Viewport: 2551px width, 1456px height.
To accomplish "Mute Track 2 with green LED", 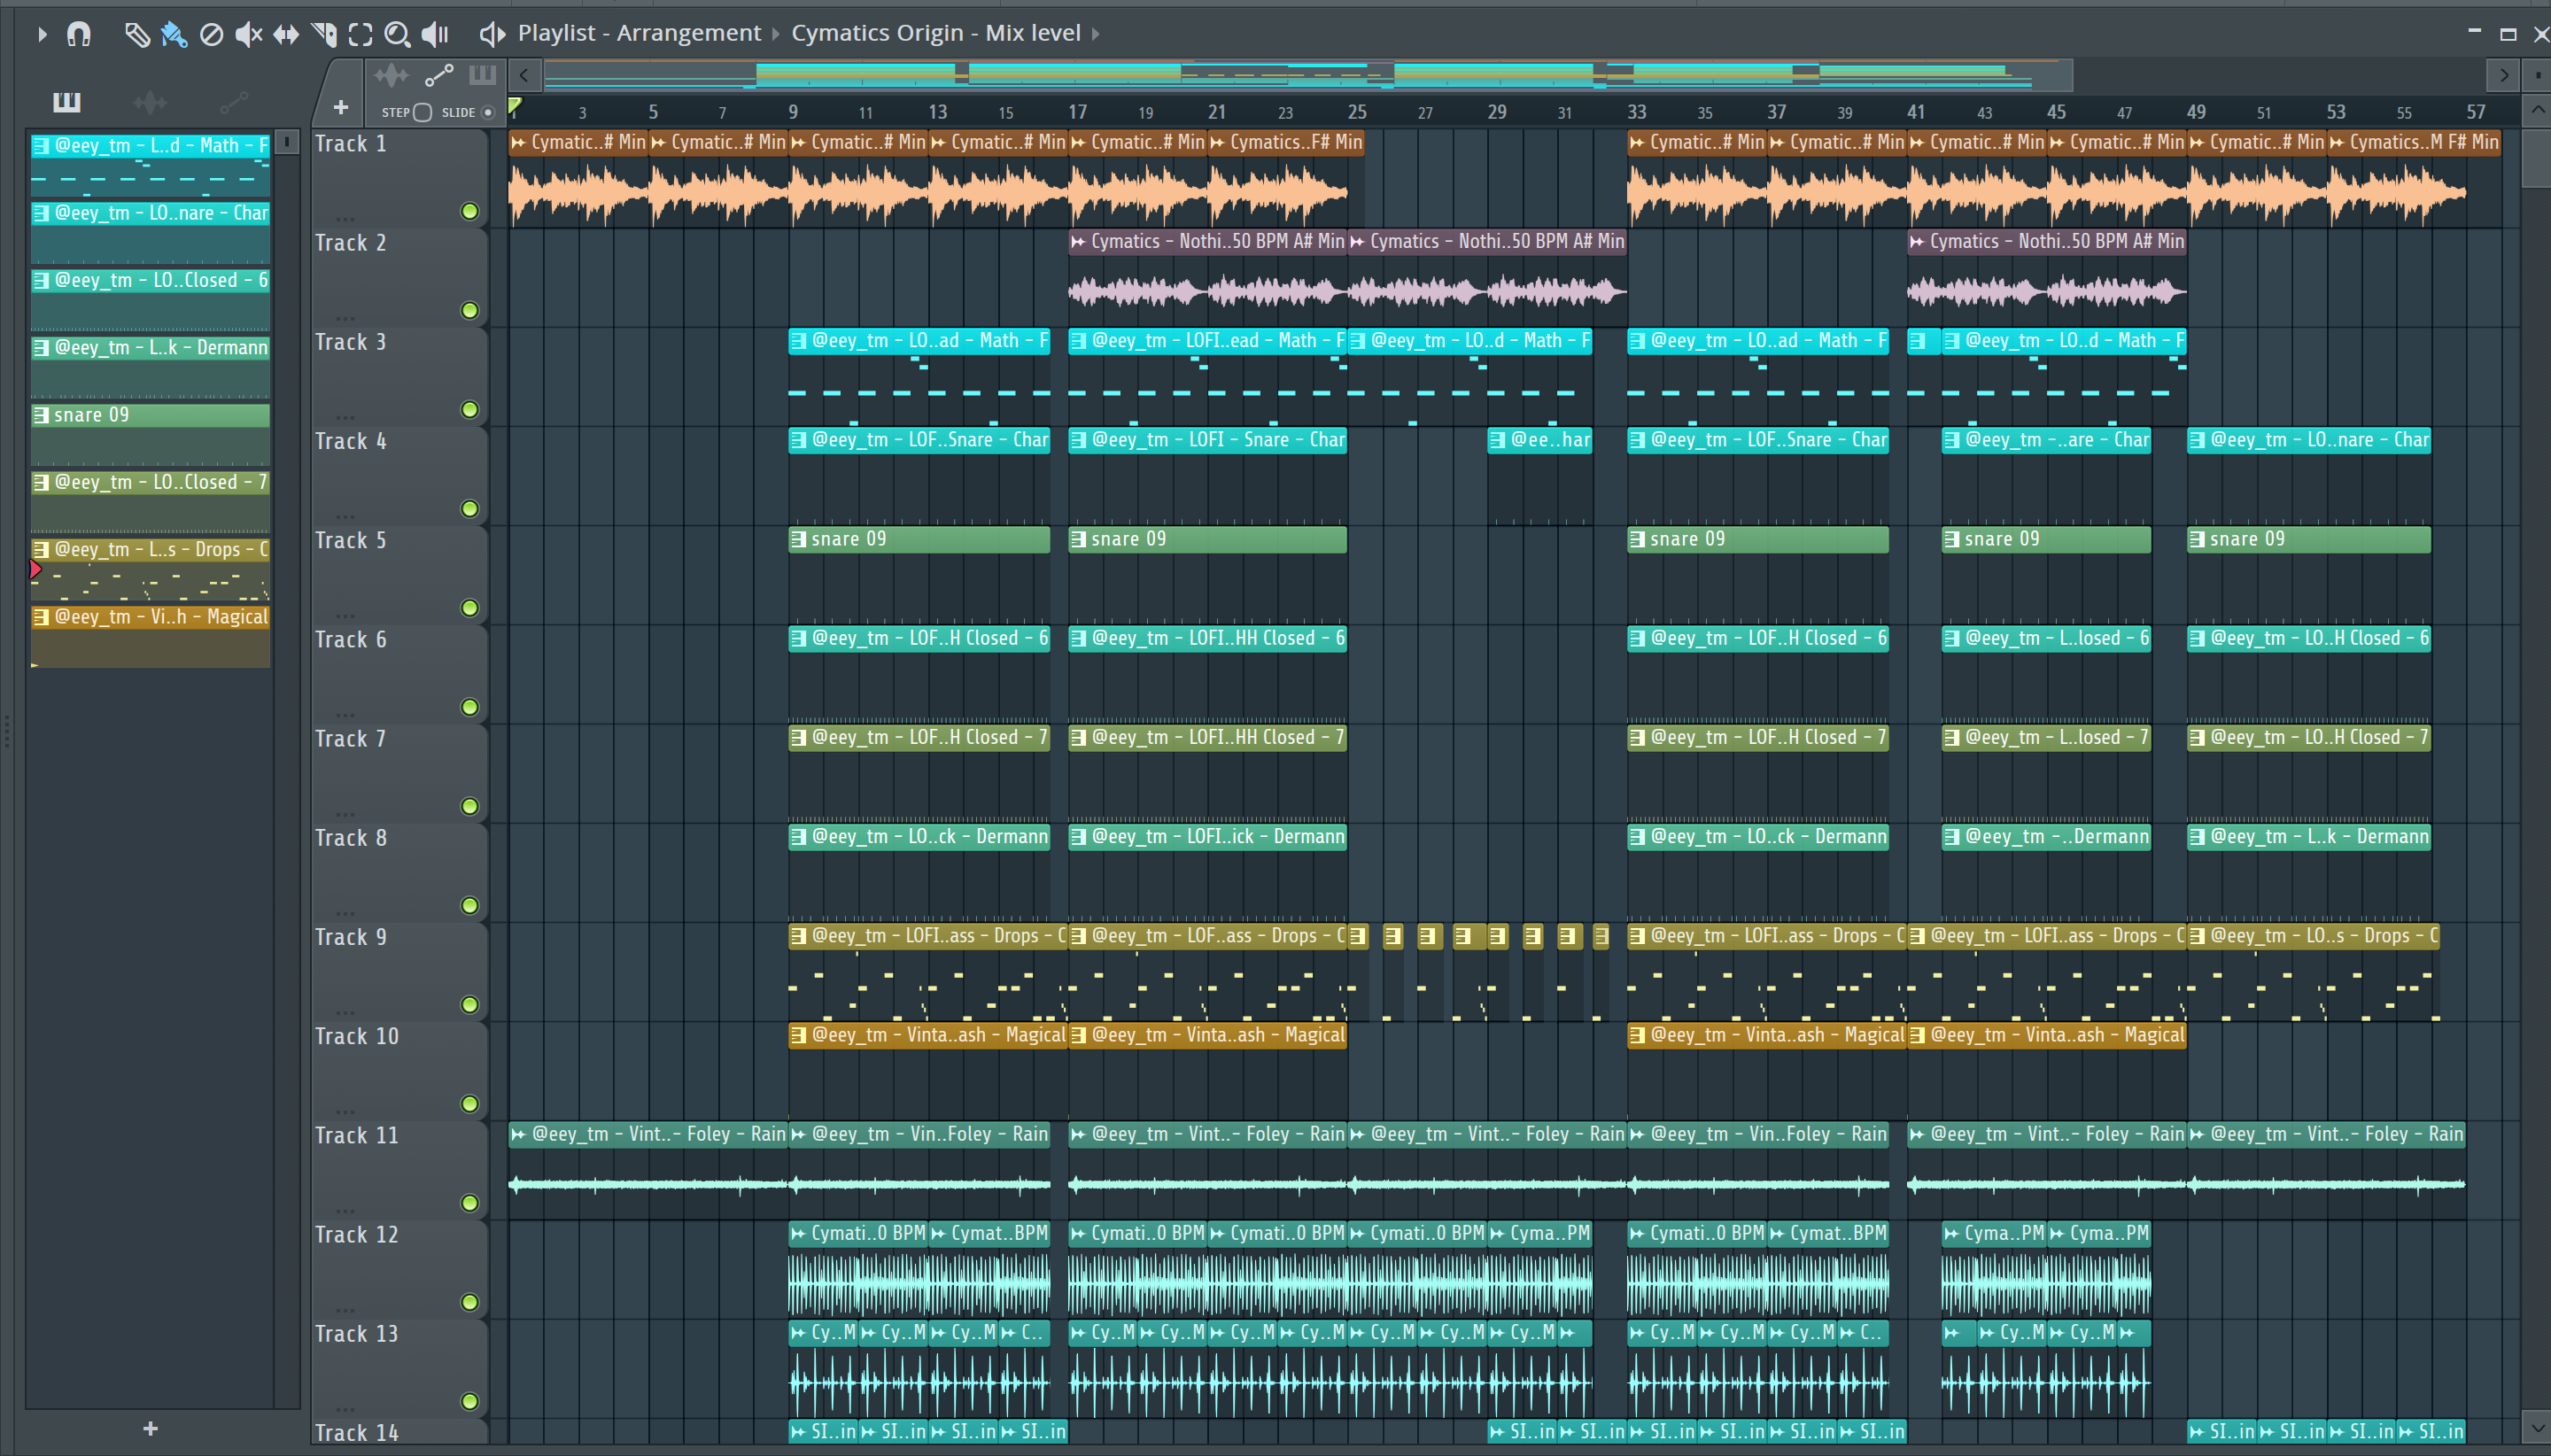I will [x=469, y=310].
